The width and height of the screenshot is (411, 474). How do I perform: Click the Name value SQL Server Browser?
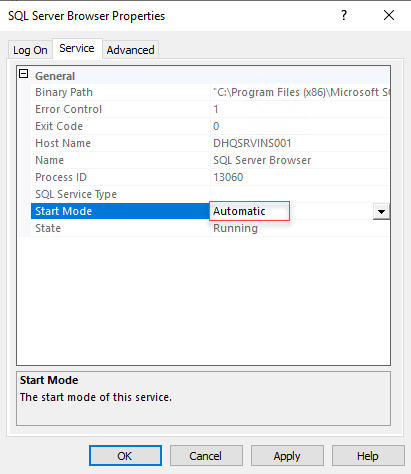tap(262, 160)
